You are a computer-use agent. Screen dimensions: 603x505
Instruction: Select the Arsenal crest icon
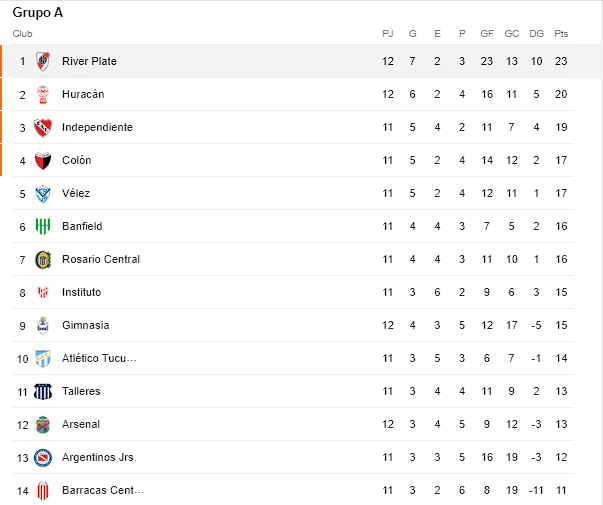pyautogui.click(x=43, y=424)
